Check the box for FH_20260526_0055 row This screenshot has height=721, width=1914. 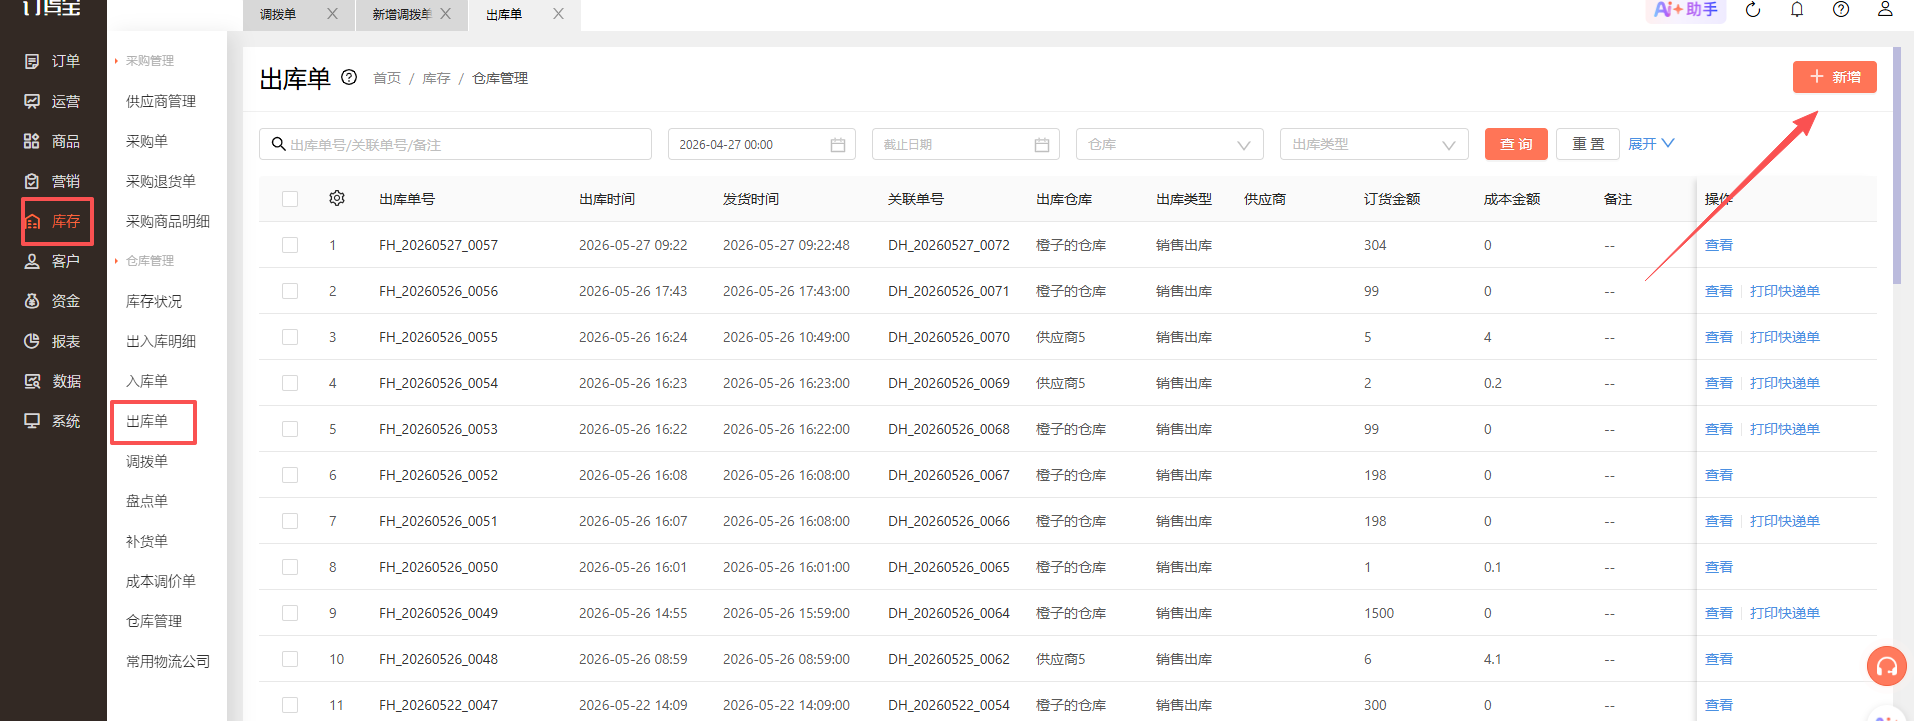pyautogui.click(x=290, y=337)
